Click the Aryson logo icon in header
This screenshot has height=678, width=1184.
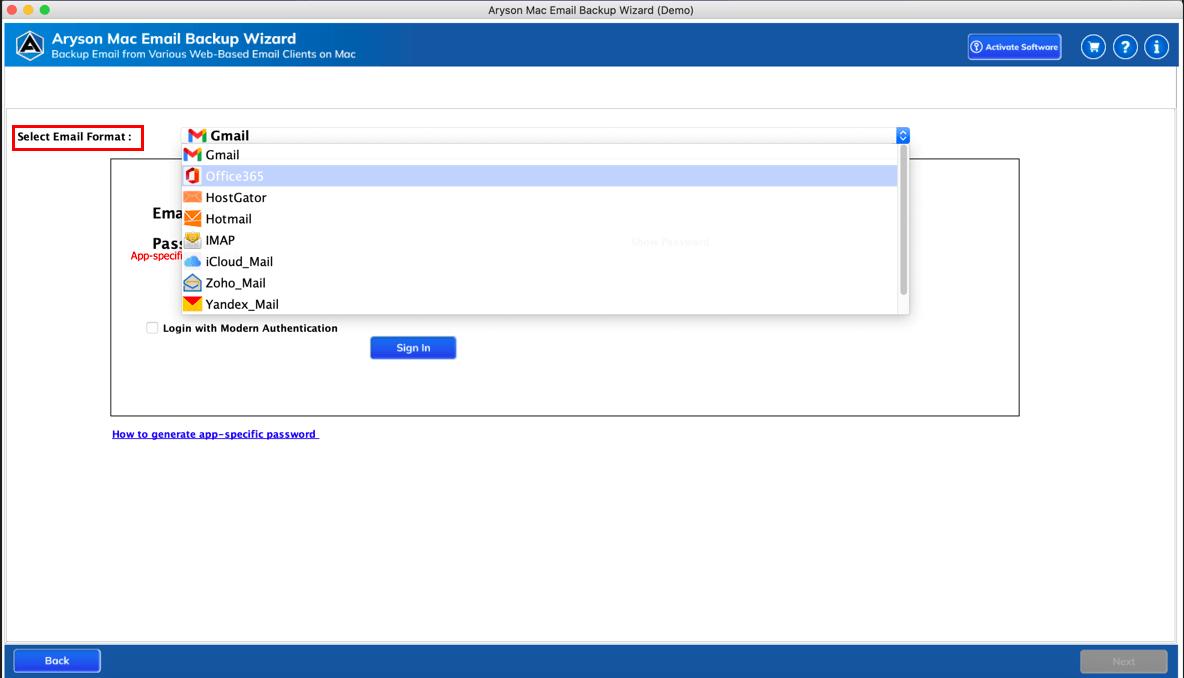29,45
